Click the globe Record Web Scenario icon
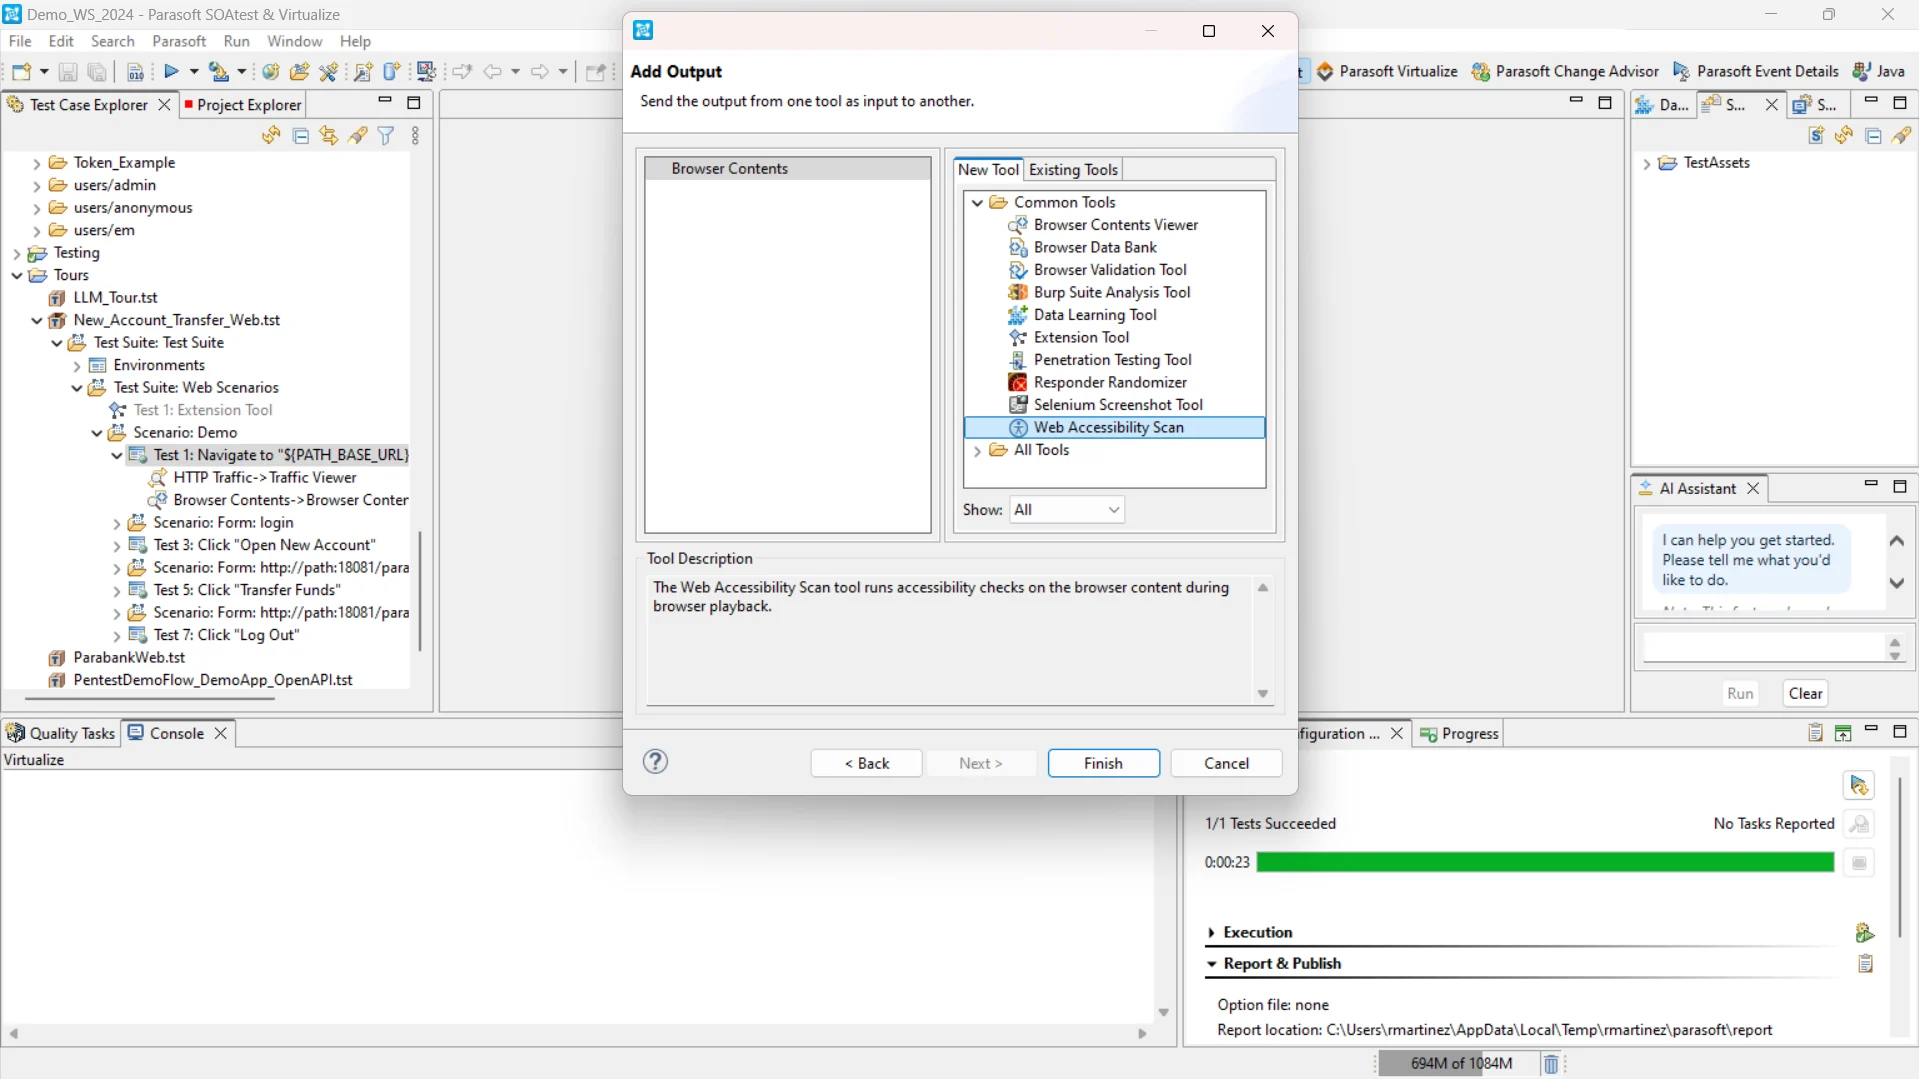This screenshot has width=1919, height=1079. tap(270, 71)
